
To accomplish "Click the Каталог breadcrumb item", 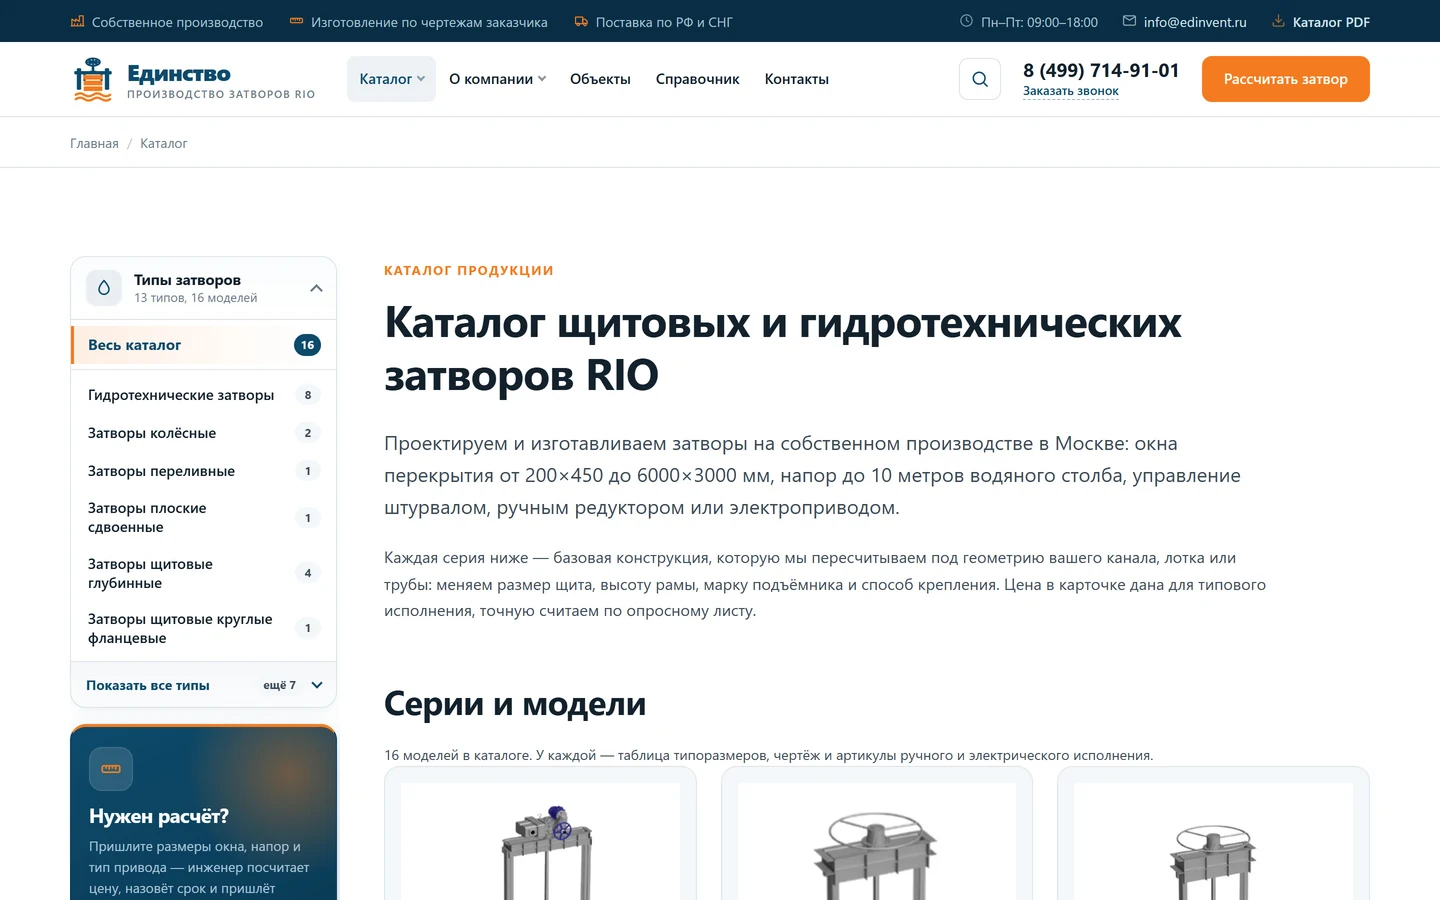I will coord(164,143).
